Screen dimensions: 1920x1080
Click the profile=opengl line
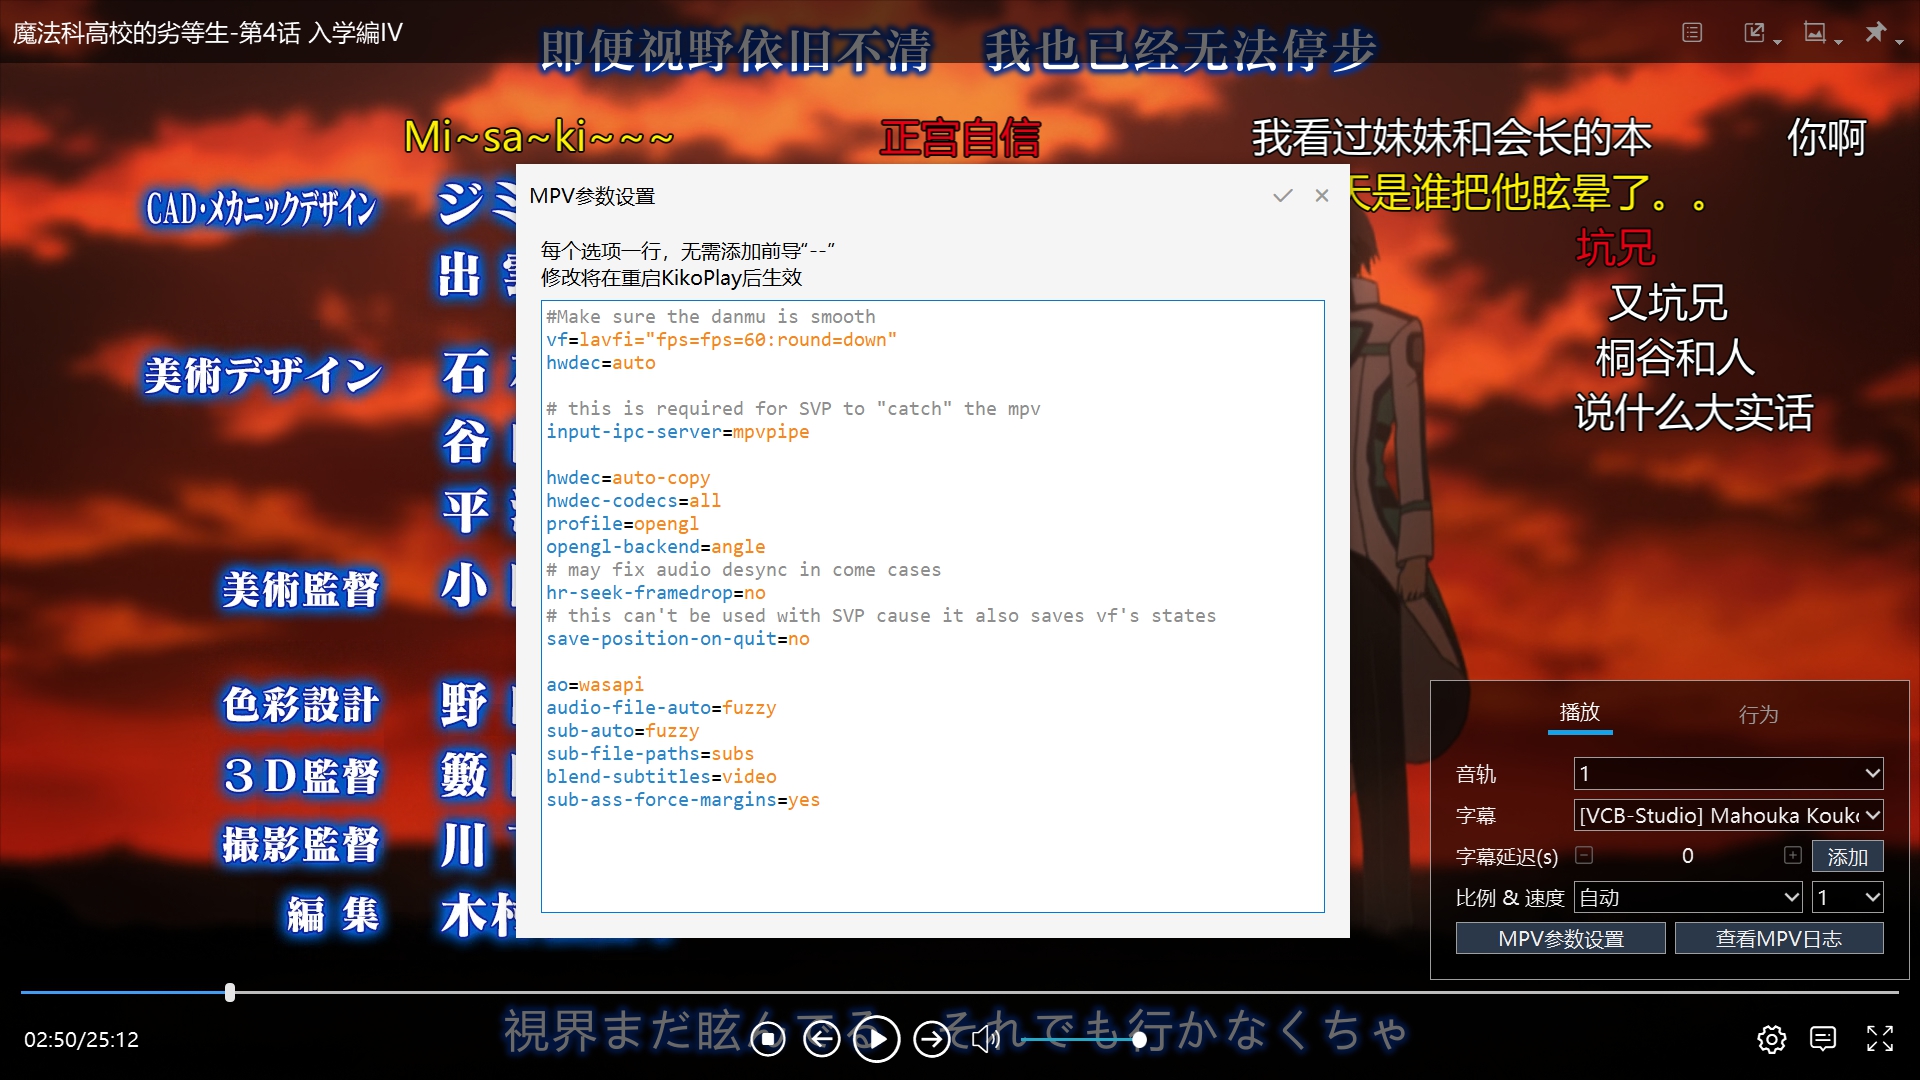623,524
